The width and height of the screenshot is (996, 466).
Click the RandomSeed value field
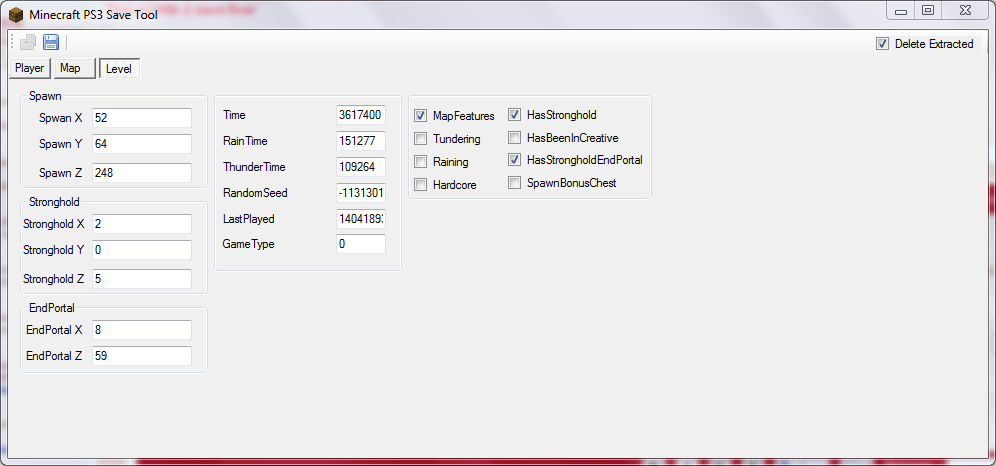361,192
